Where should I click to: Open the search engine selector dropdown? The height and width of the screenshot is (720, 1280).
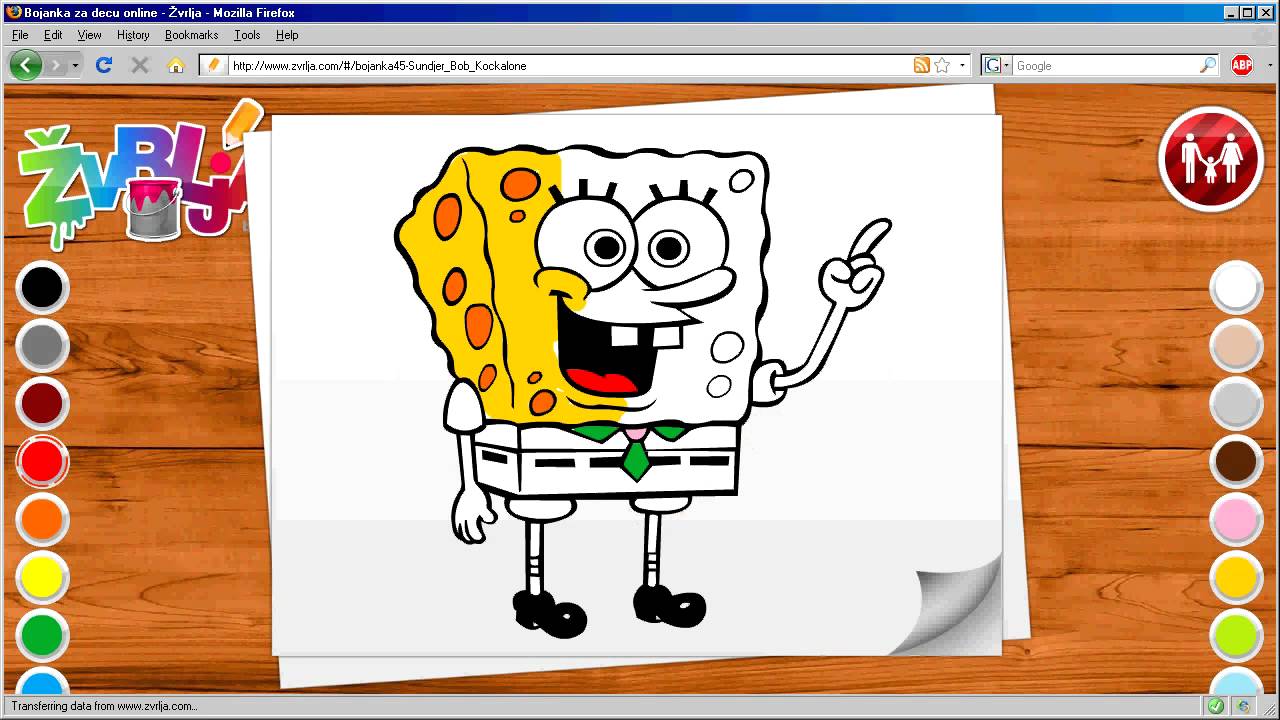click(997, 65)
